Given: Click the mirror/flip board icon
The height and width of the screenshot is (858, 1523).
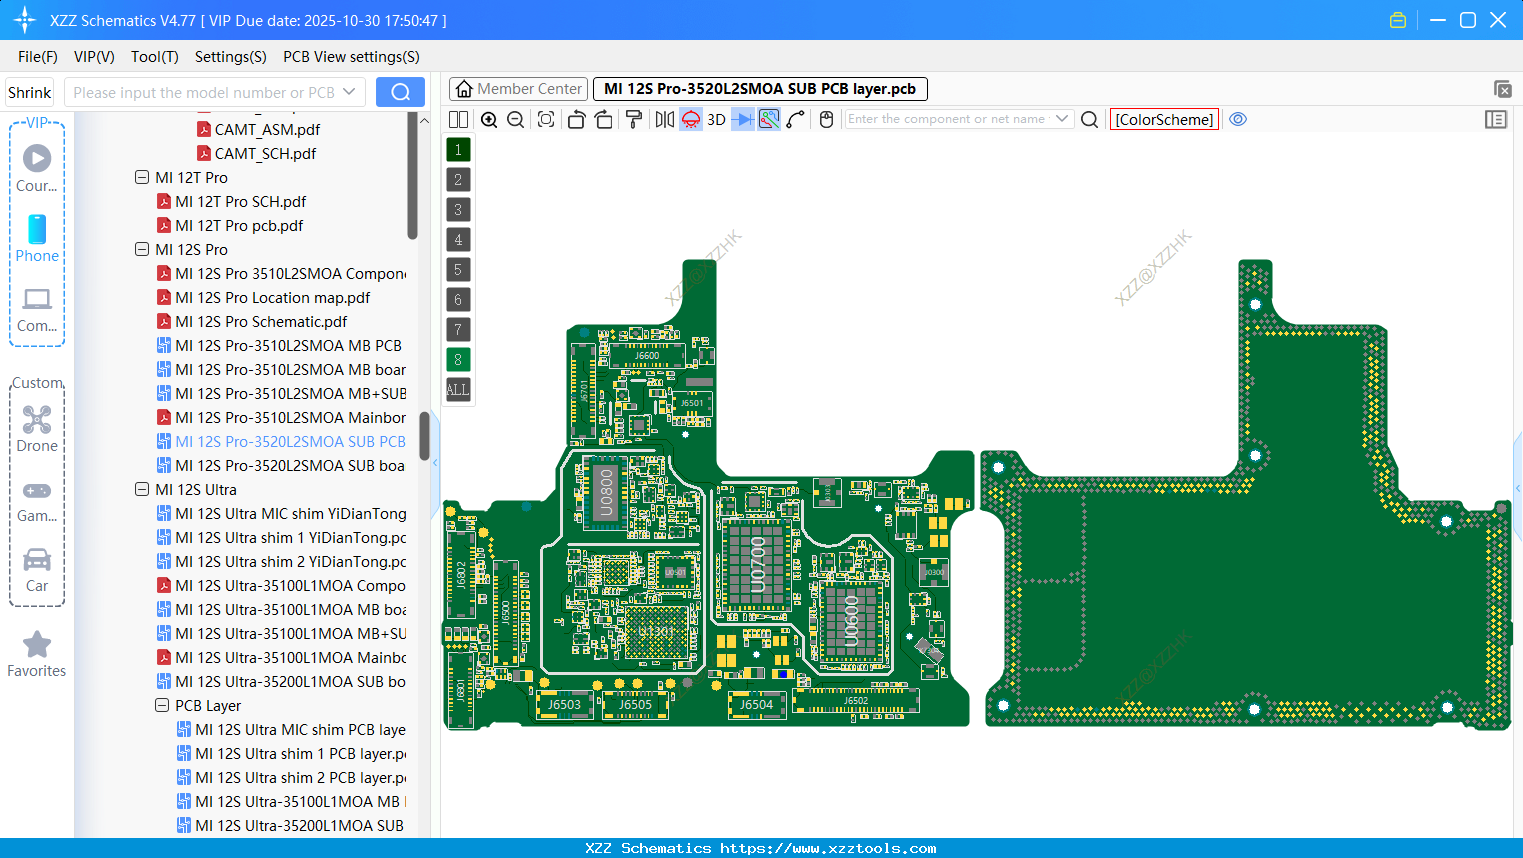Looking at the screenshot, I should (664, 119).
